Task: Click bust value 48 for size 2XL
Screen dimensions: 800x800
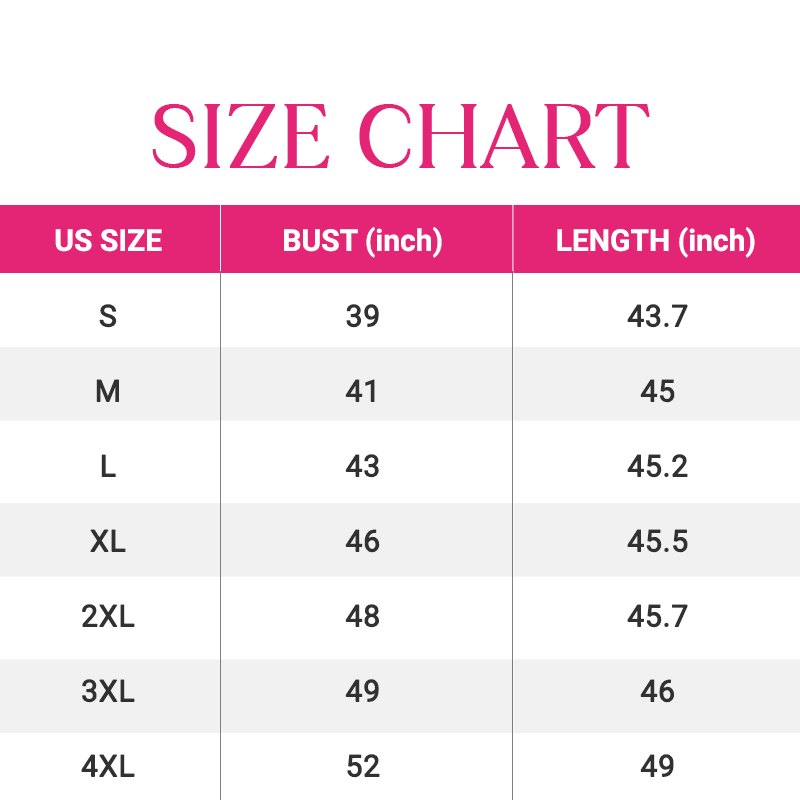Action: coord(362,616)
